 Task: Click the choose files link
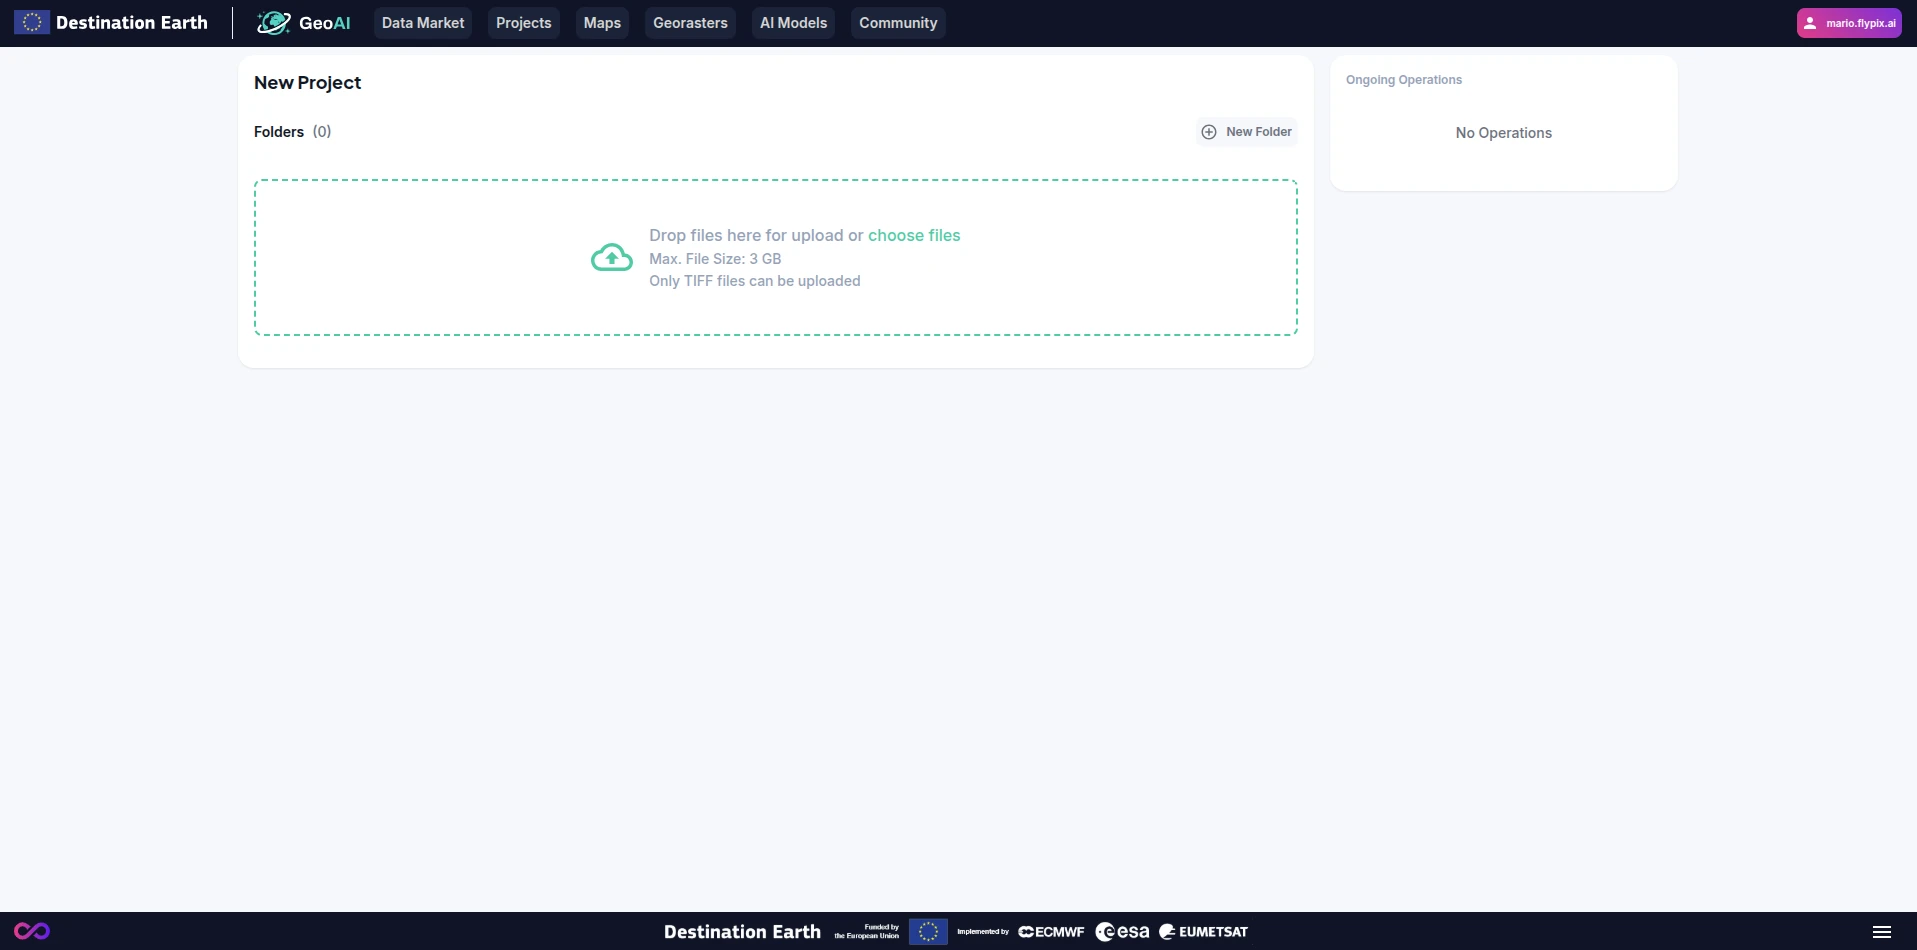click(x=913, y=235)
